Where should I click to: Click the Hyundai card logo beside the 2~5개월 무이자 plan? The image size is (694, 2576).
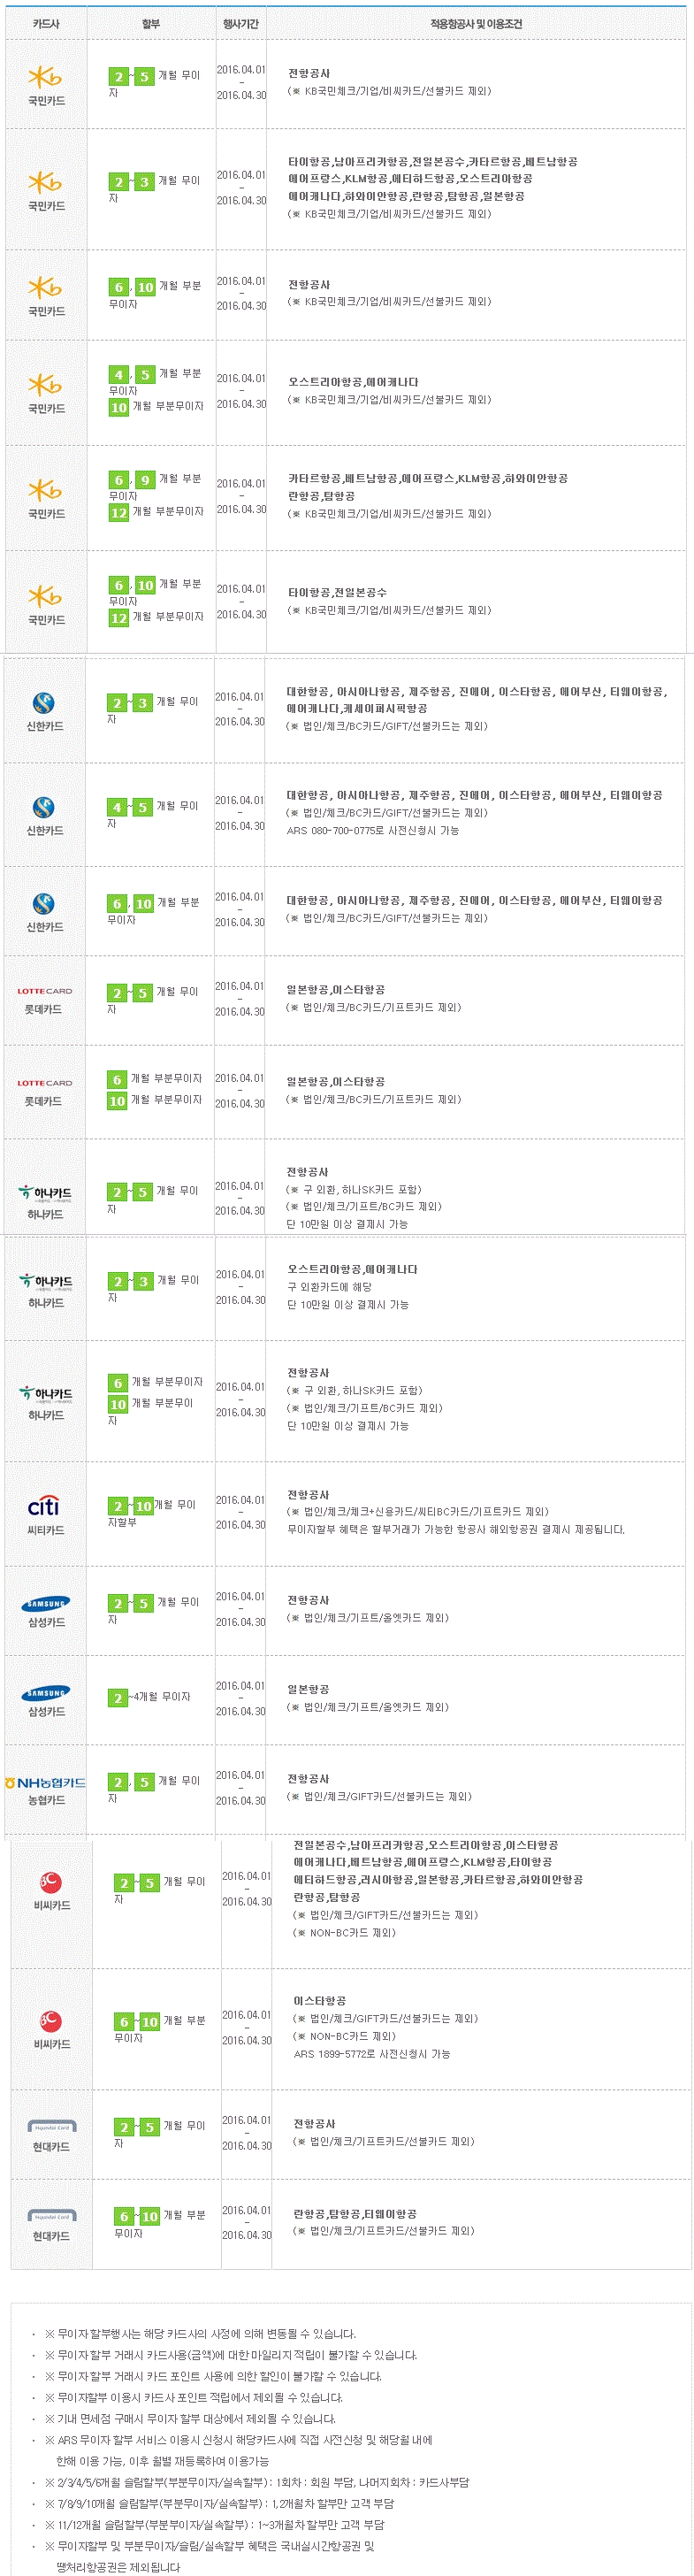pyautogui.click(x=51, y=2127)
